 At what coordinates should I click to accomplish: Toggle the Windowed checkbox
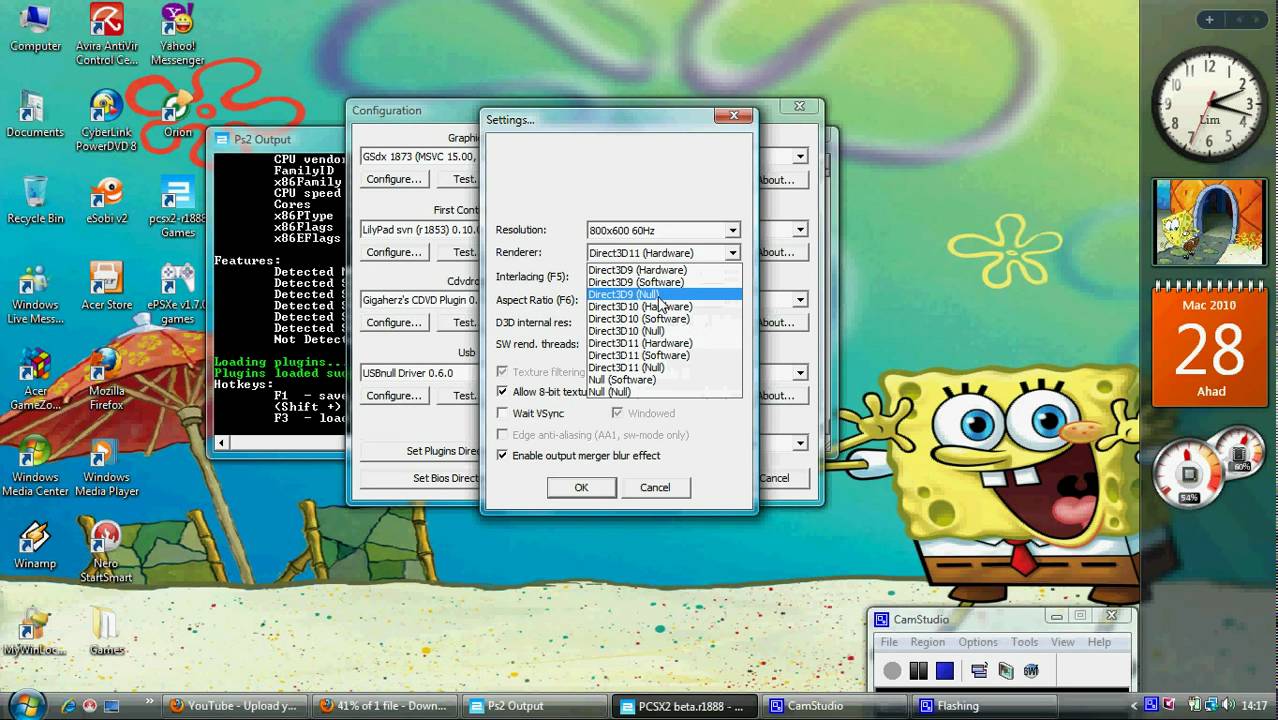point(617,413)
